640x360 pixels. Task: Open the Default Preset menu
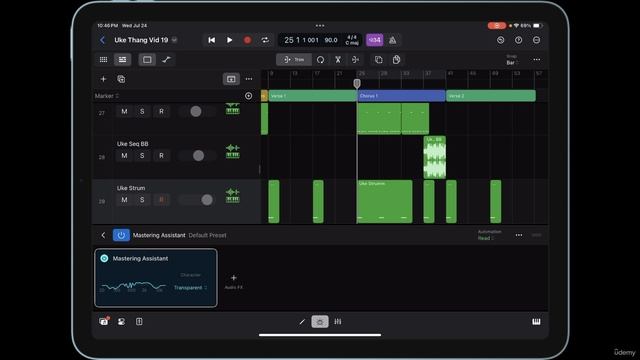[207, 235]
